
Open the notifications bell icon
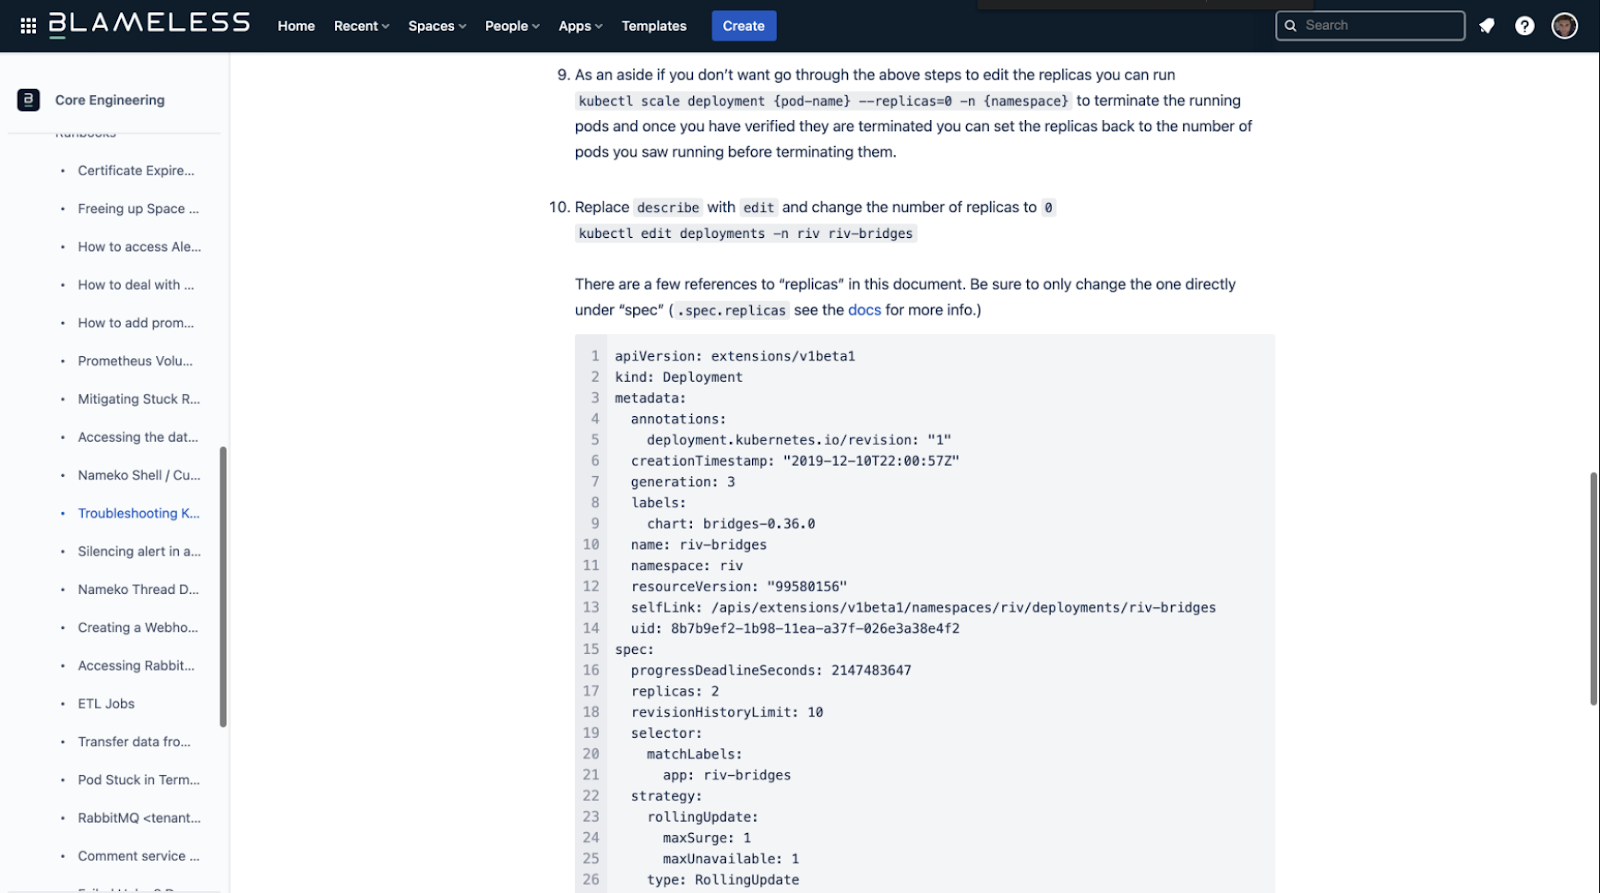(x=1487, y=26)
